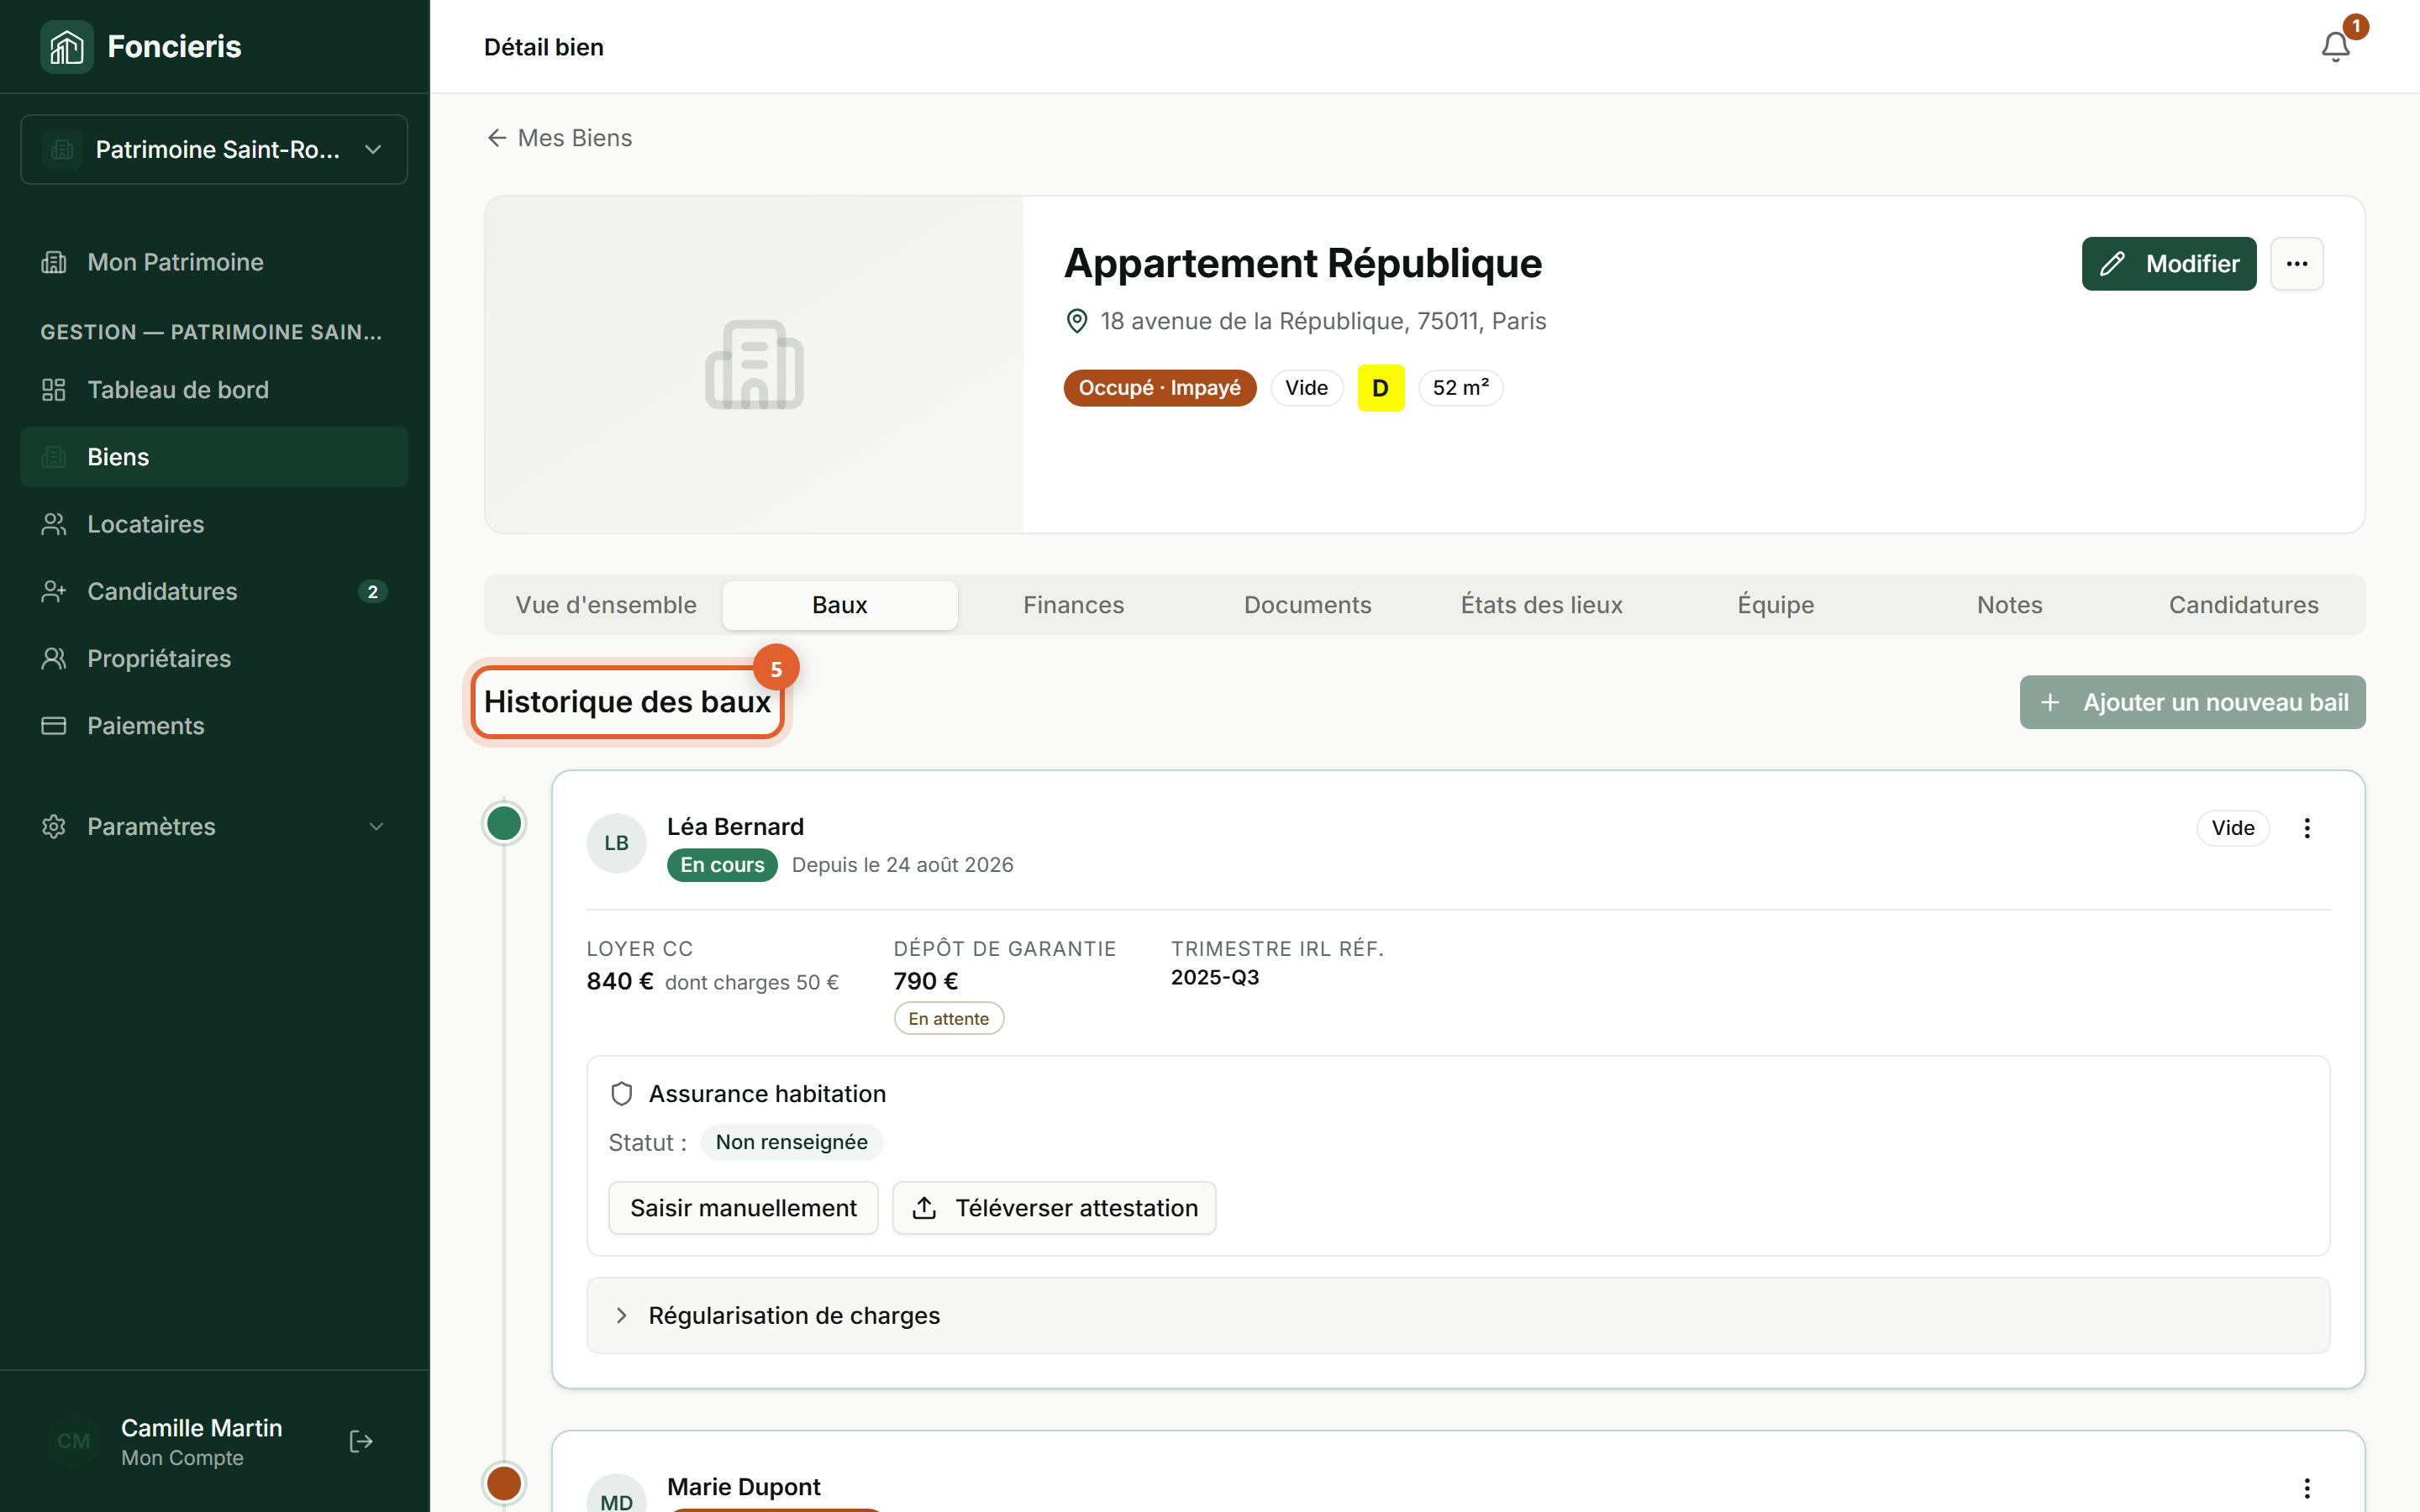Open Marie Dupont lease kebab menu
The height and width of the screenshot is (1512, 2420).
[2307, 1488]
